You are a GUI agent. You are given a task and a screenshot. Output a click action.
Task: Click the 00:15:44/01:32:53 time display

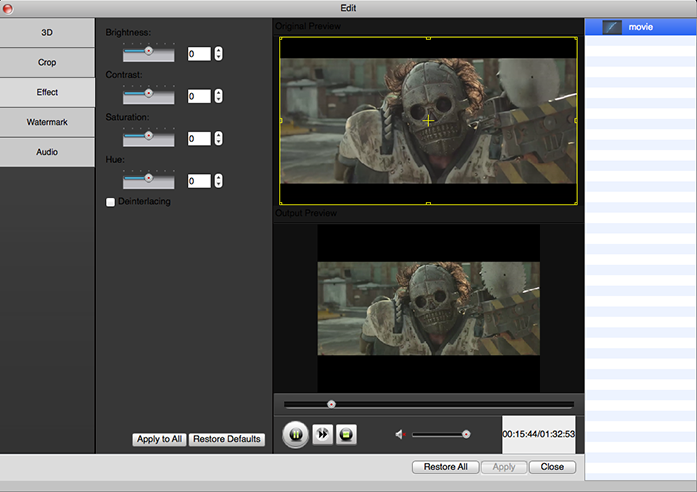point(538,434)
